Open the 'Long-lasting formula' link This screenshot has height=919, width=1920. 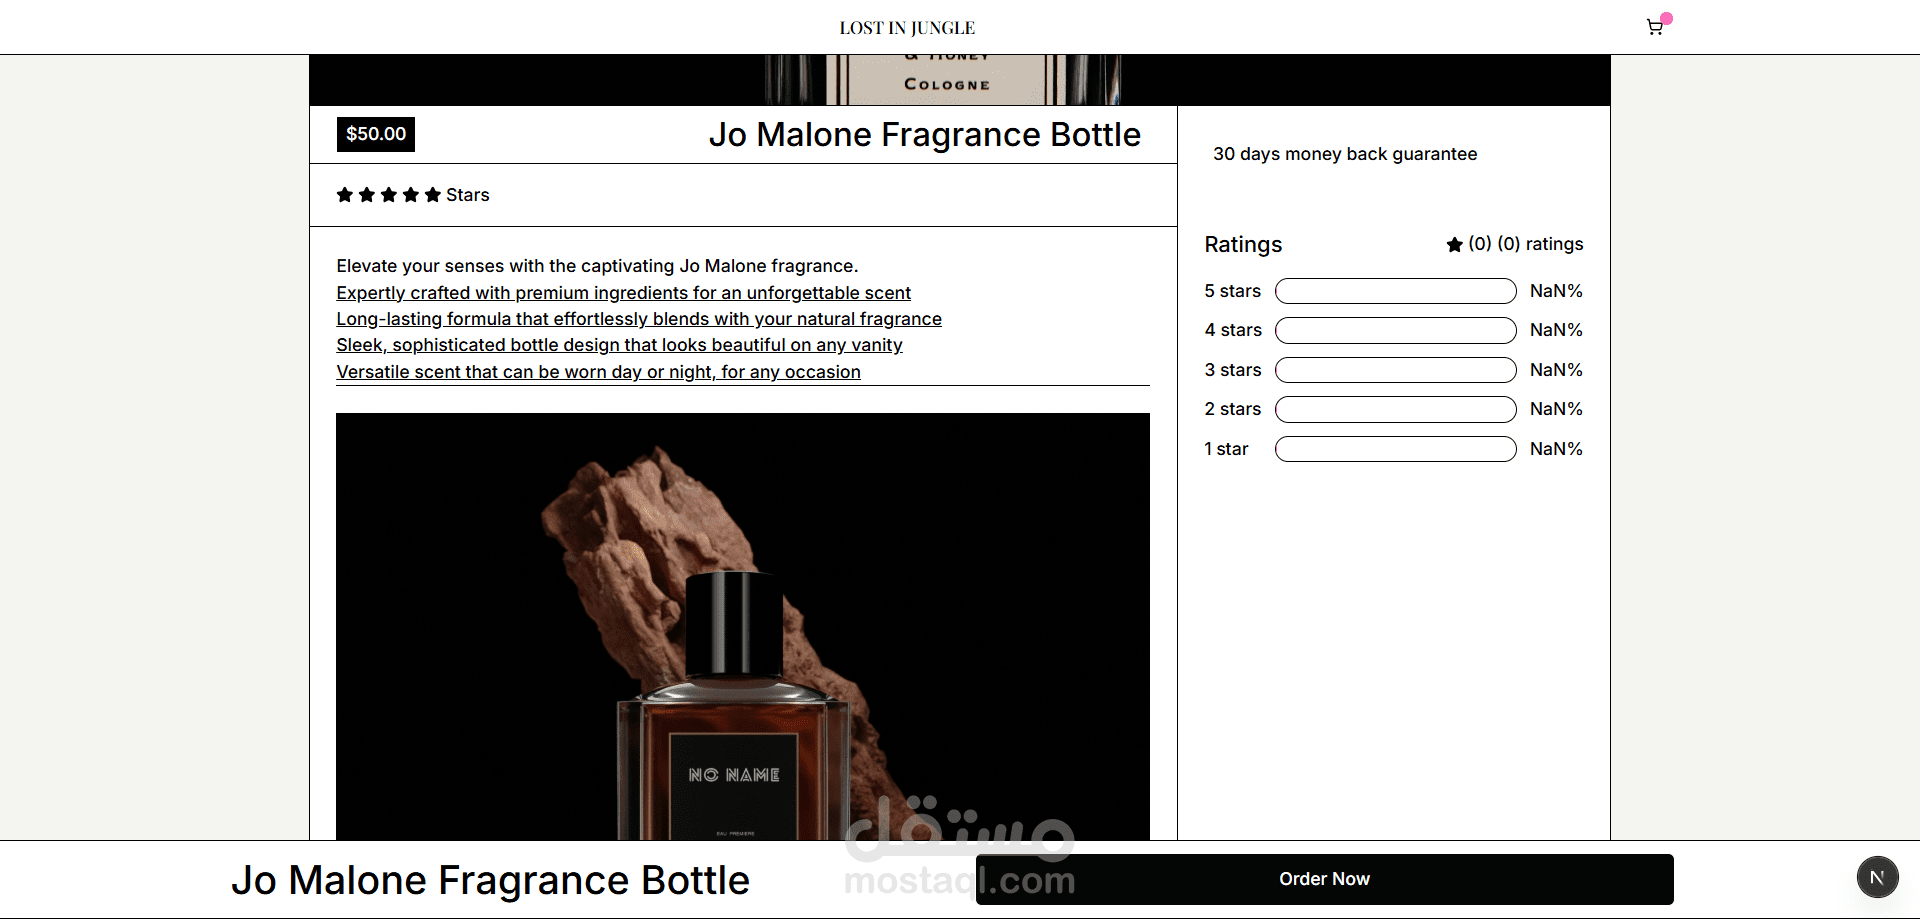point(639,319)
